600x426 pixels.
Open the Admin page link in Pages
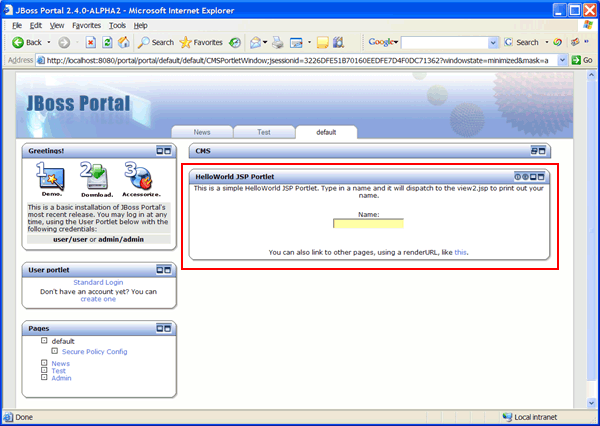(61, 378)
